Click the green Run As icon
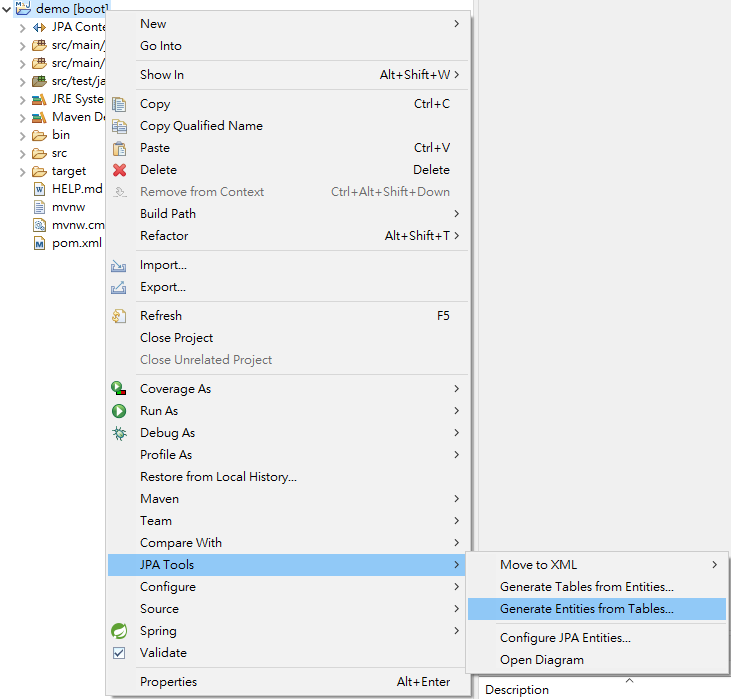Screen dimensions: 731x699 click(x=120, y=411)
